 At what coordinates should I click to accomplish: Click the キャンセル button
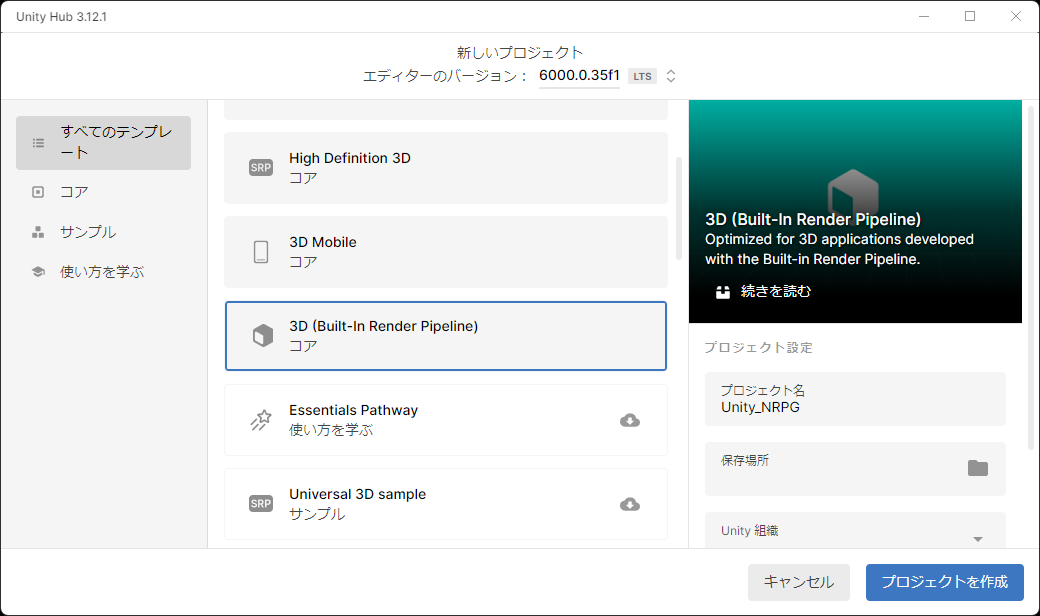click(x=798, y=582)
